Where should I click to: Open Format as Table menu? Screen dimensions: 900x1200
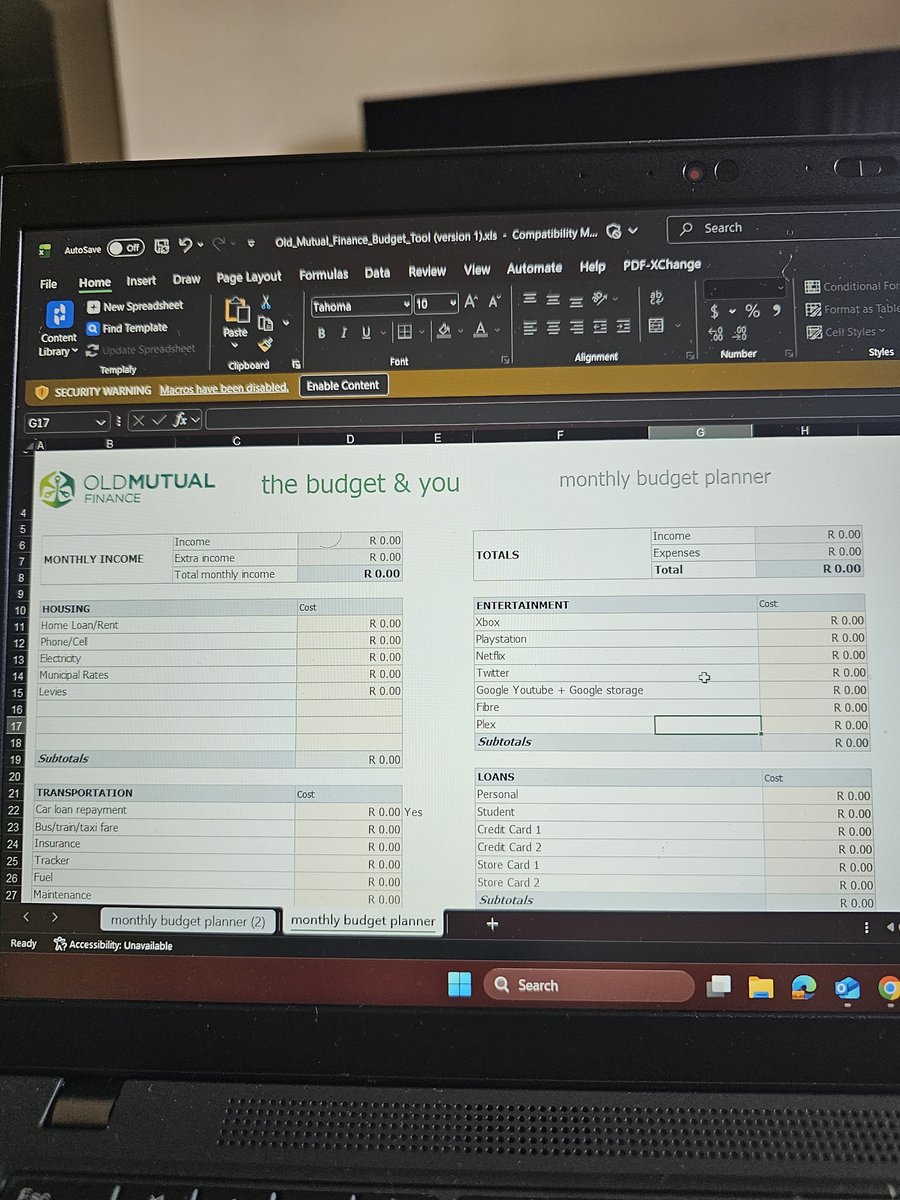point(853,309)
